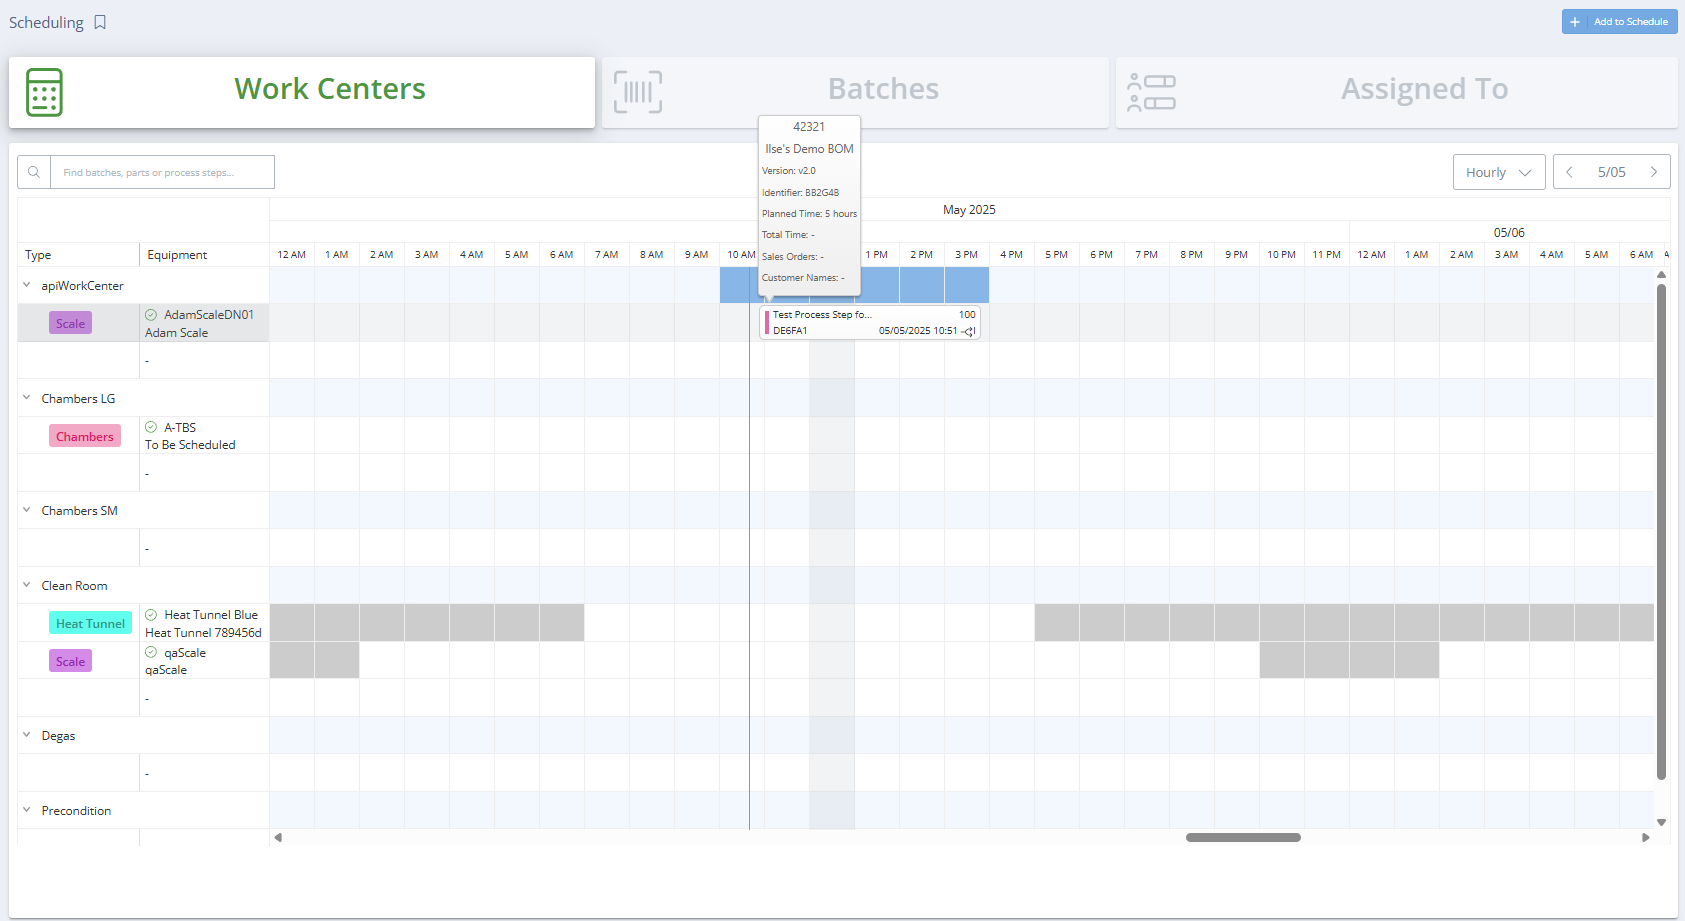
Task: Click the purple Scale tag for qaScale
Action: click(70, 661)
